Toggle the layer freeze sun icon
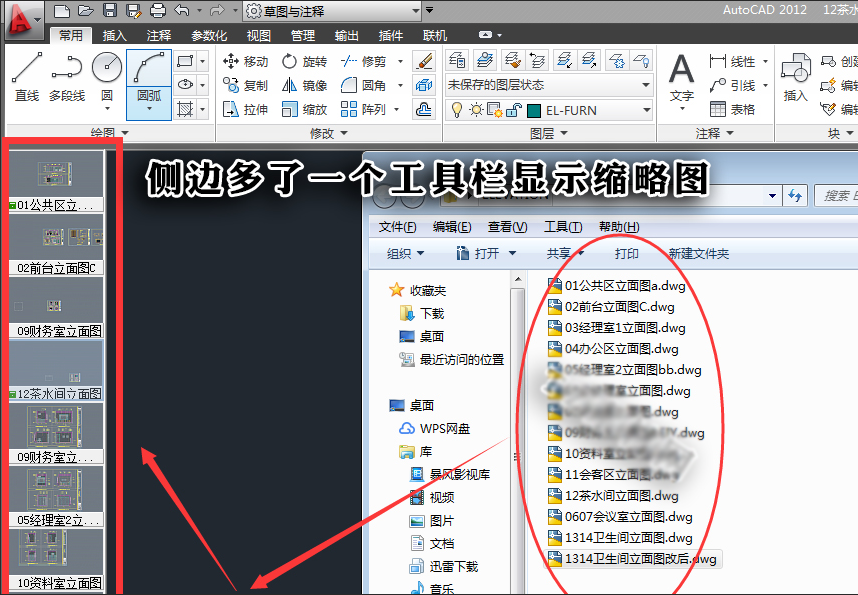 (476, 110)
